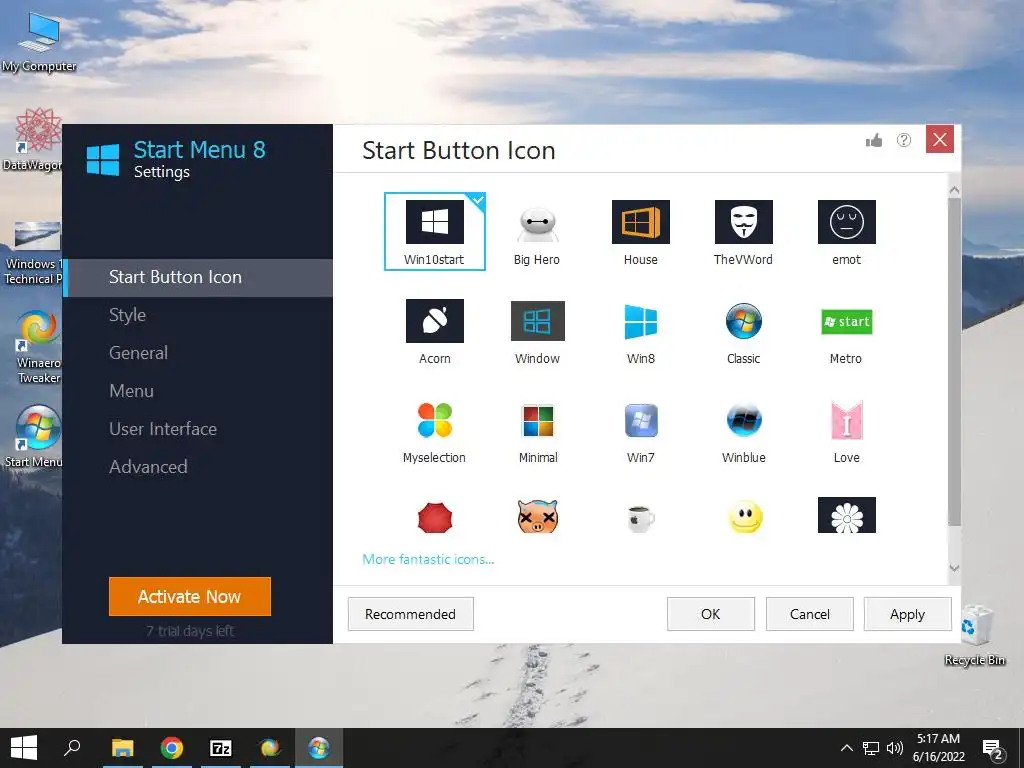The image size is (1024, 768).
Task: Click the thumbs-up like icon
Action: point(873,140)
